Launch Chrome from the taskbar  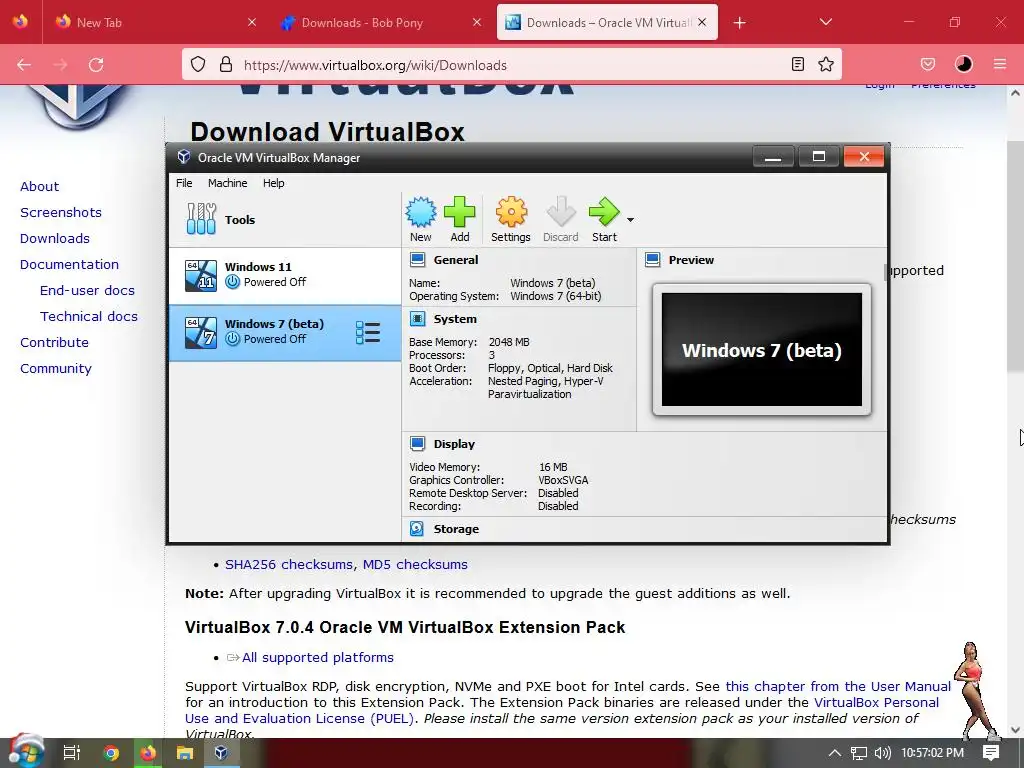(x=111, y=753)
